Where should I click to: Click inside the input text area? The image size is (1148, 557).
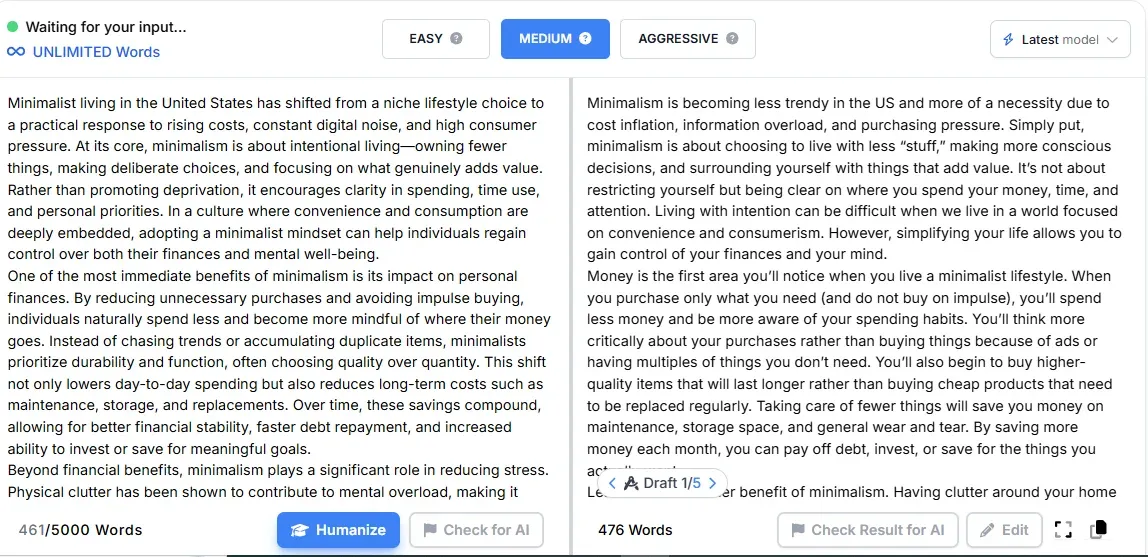[x=282, y=293]
